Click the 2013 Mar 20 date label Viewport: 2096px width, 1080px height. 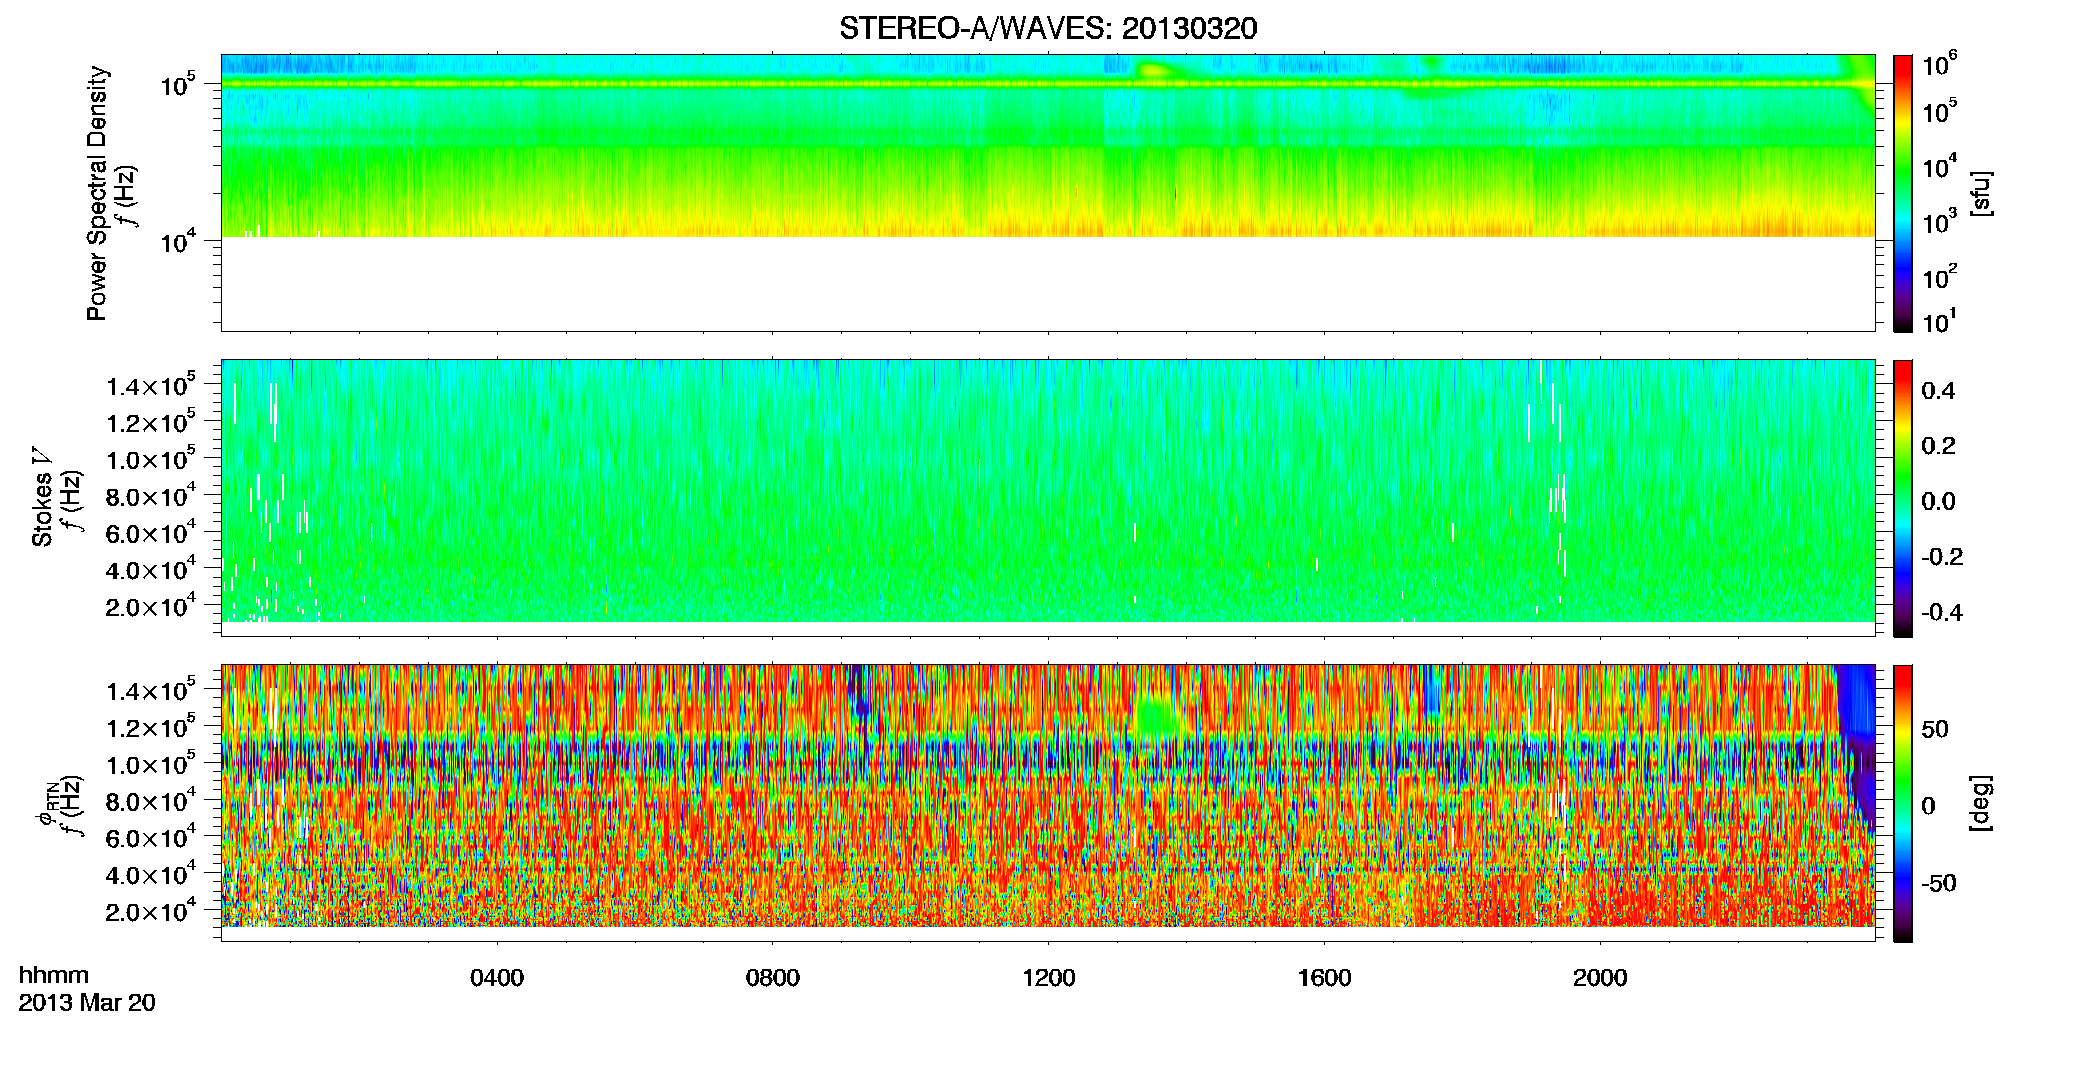tap(87, 1003)
